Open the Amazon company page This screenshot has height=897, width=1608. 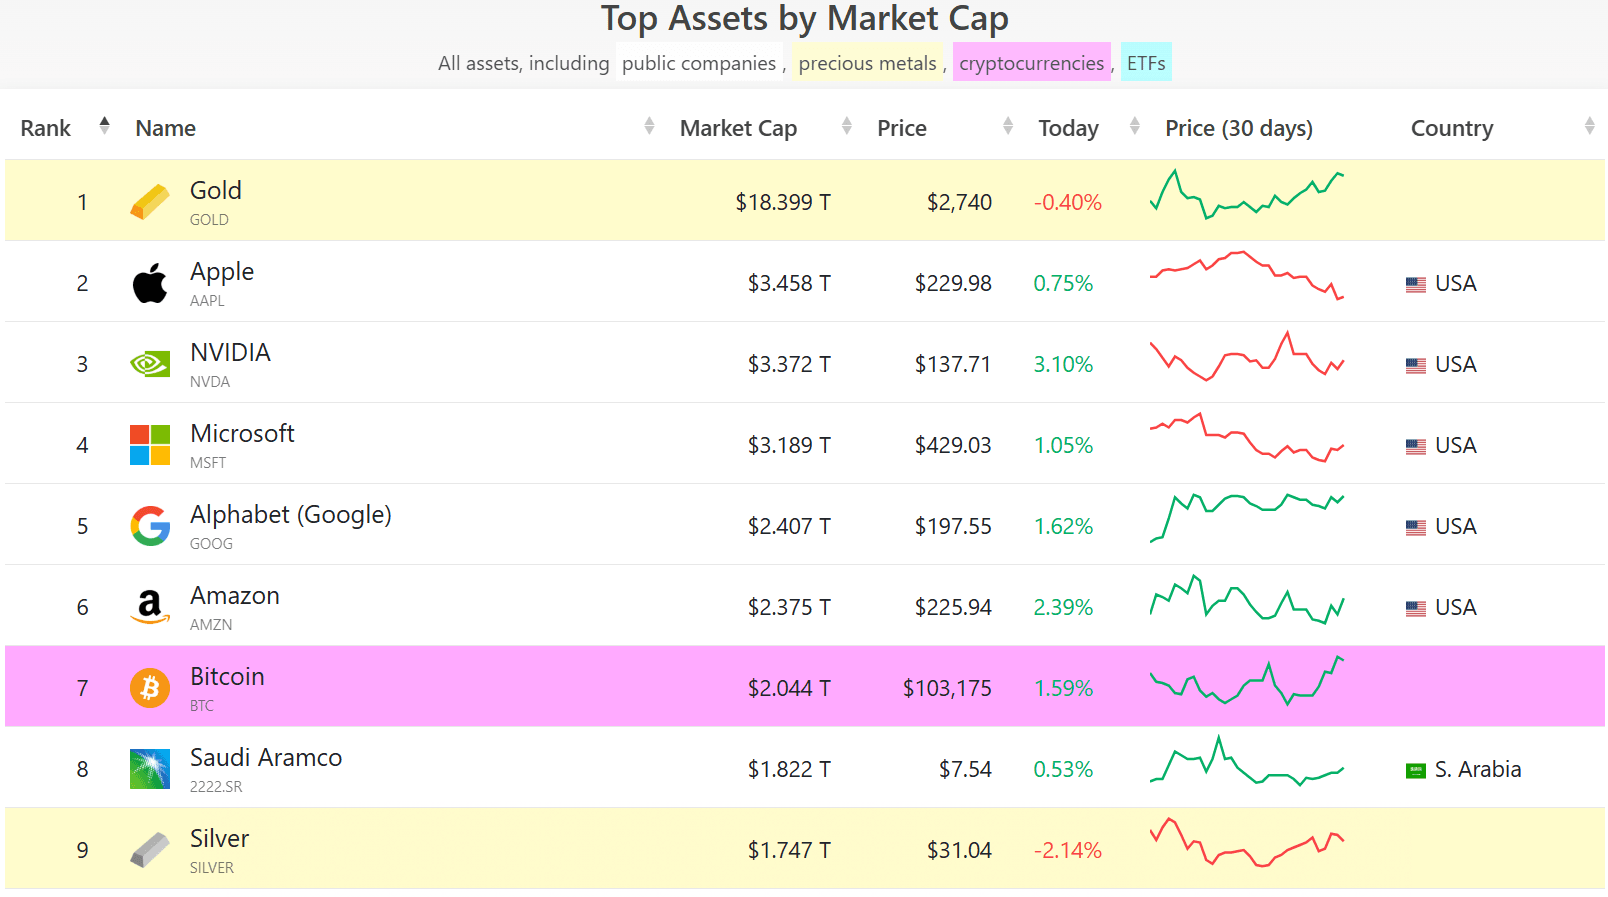(x=235, y=595)
